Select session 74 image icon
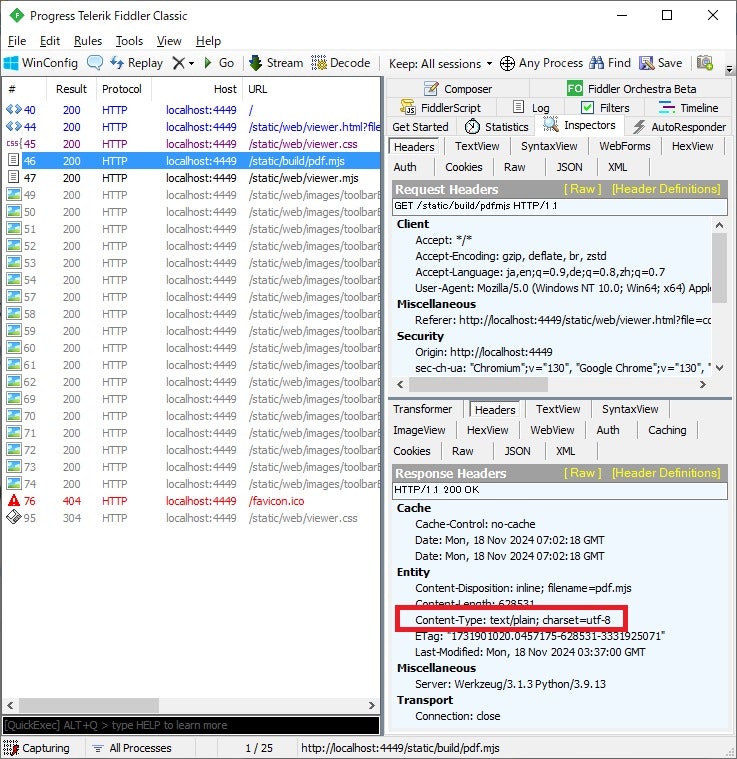This screenshot has width=737, height=759. pos(14,484)
